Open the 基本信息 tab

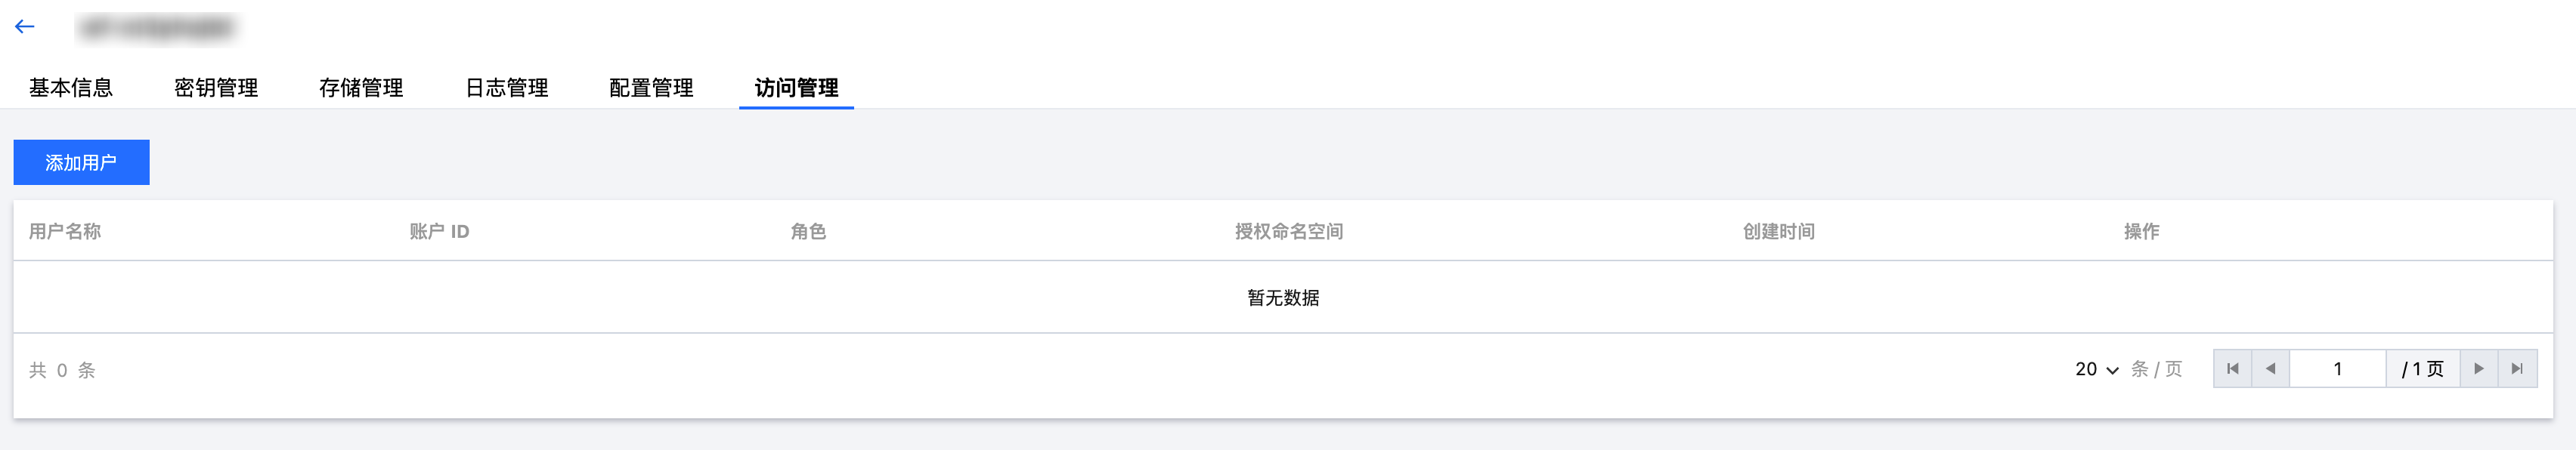click(x=71, y=88)
